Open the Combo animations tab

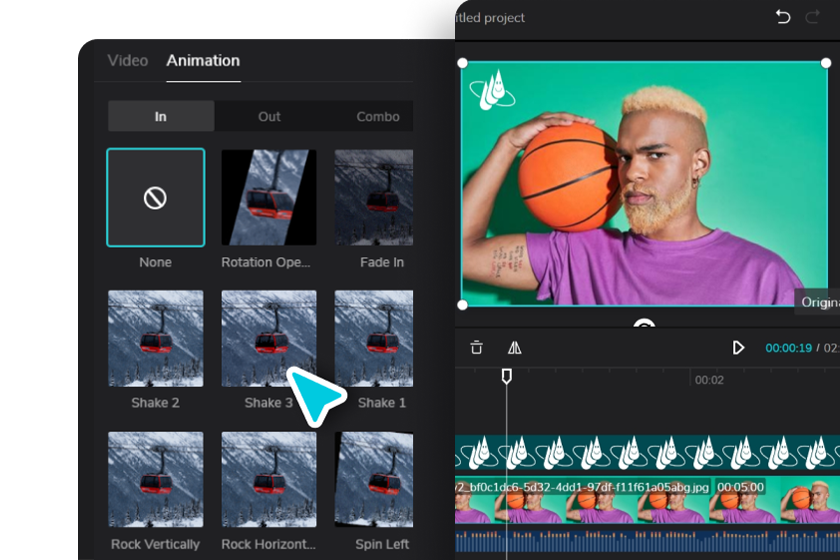[378, 116]
